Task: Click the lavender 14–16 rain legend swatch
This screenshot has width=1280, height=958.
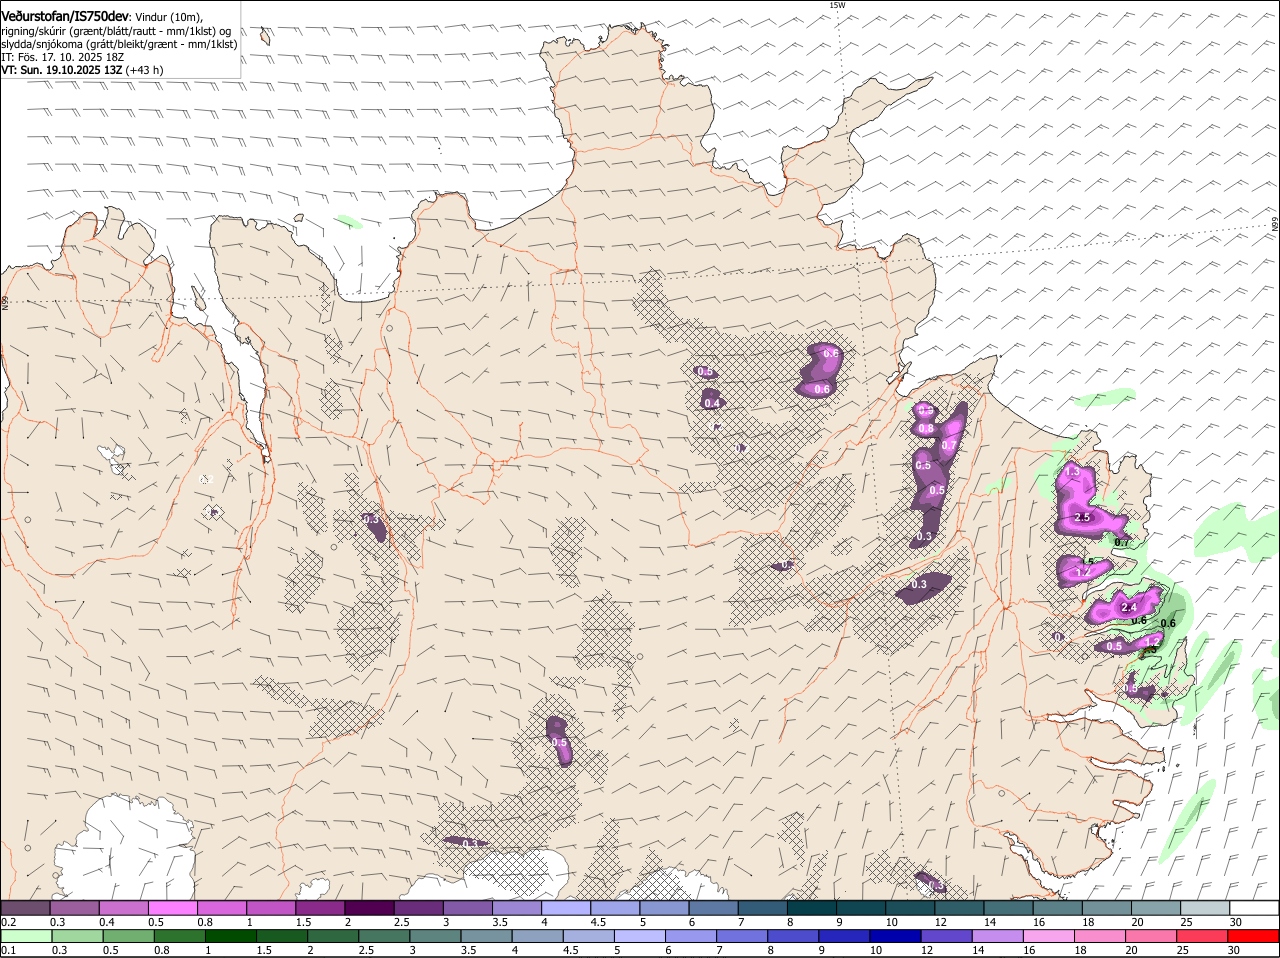Action: pos(998,936)
